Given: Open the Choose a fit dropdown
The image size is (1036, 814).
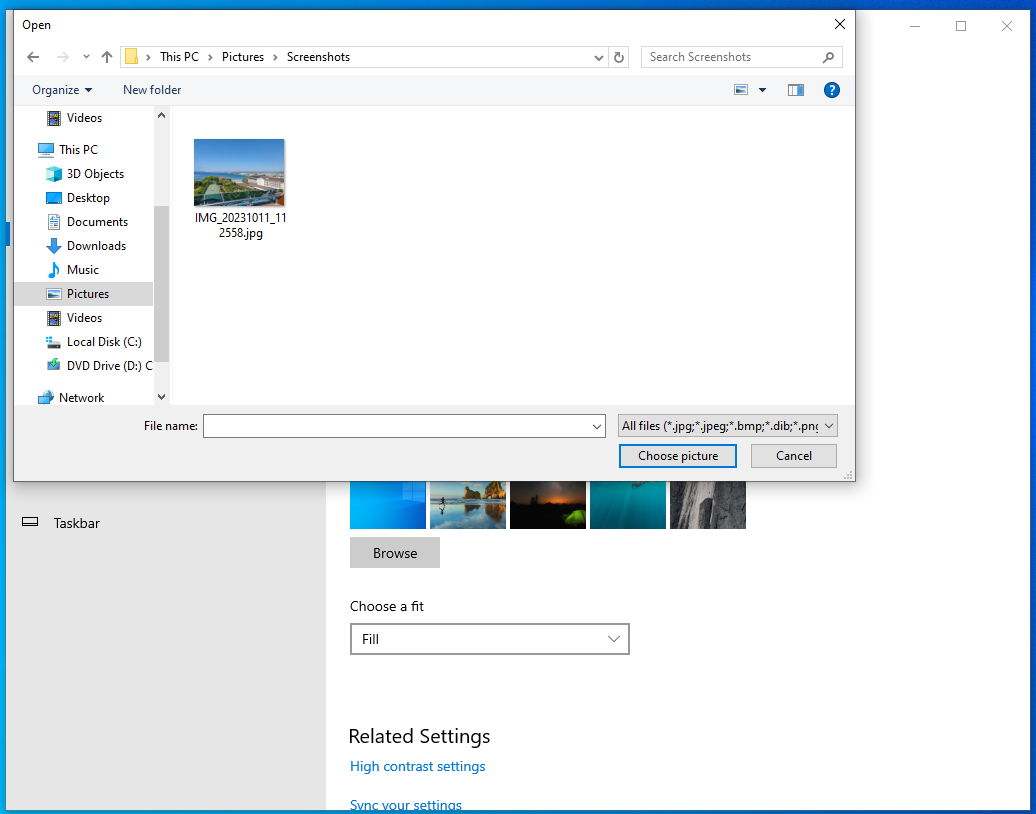Looking at the screenshot, I should [490, 639].
